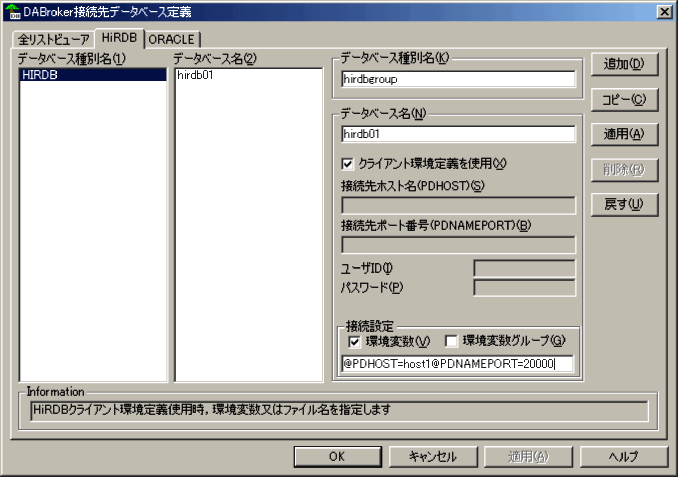Click the 接続先ポート番号(PDNAMEPORT) field

458,245
